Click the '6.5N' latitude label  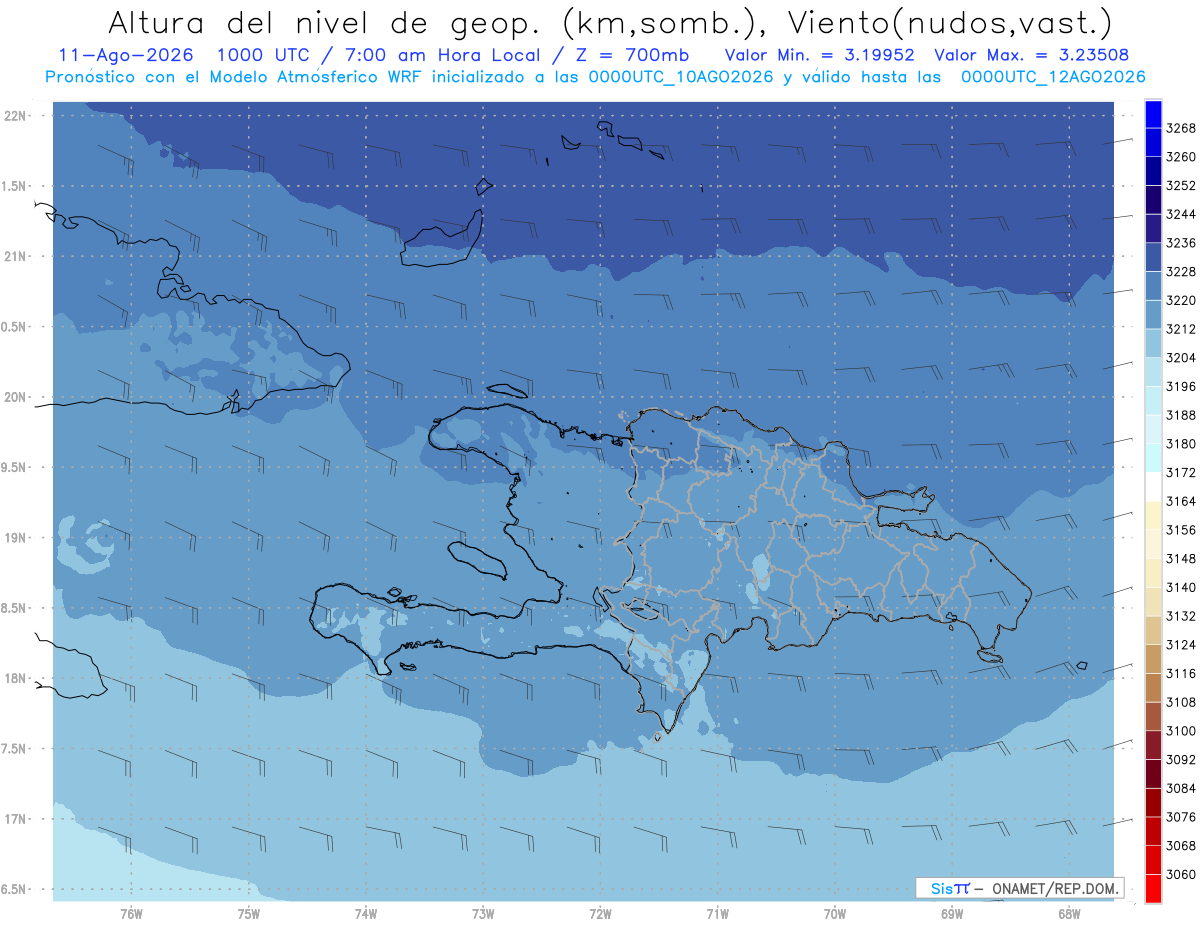click(x=15, y=889)
